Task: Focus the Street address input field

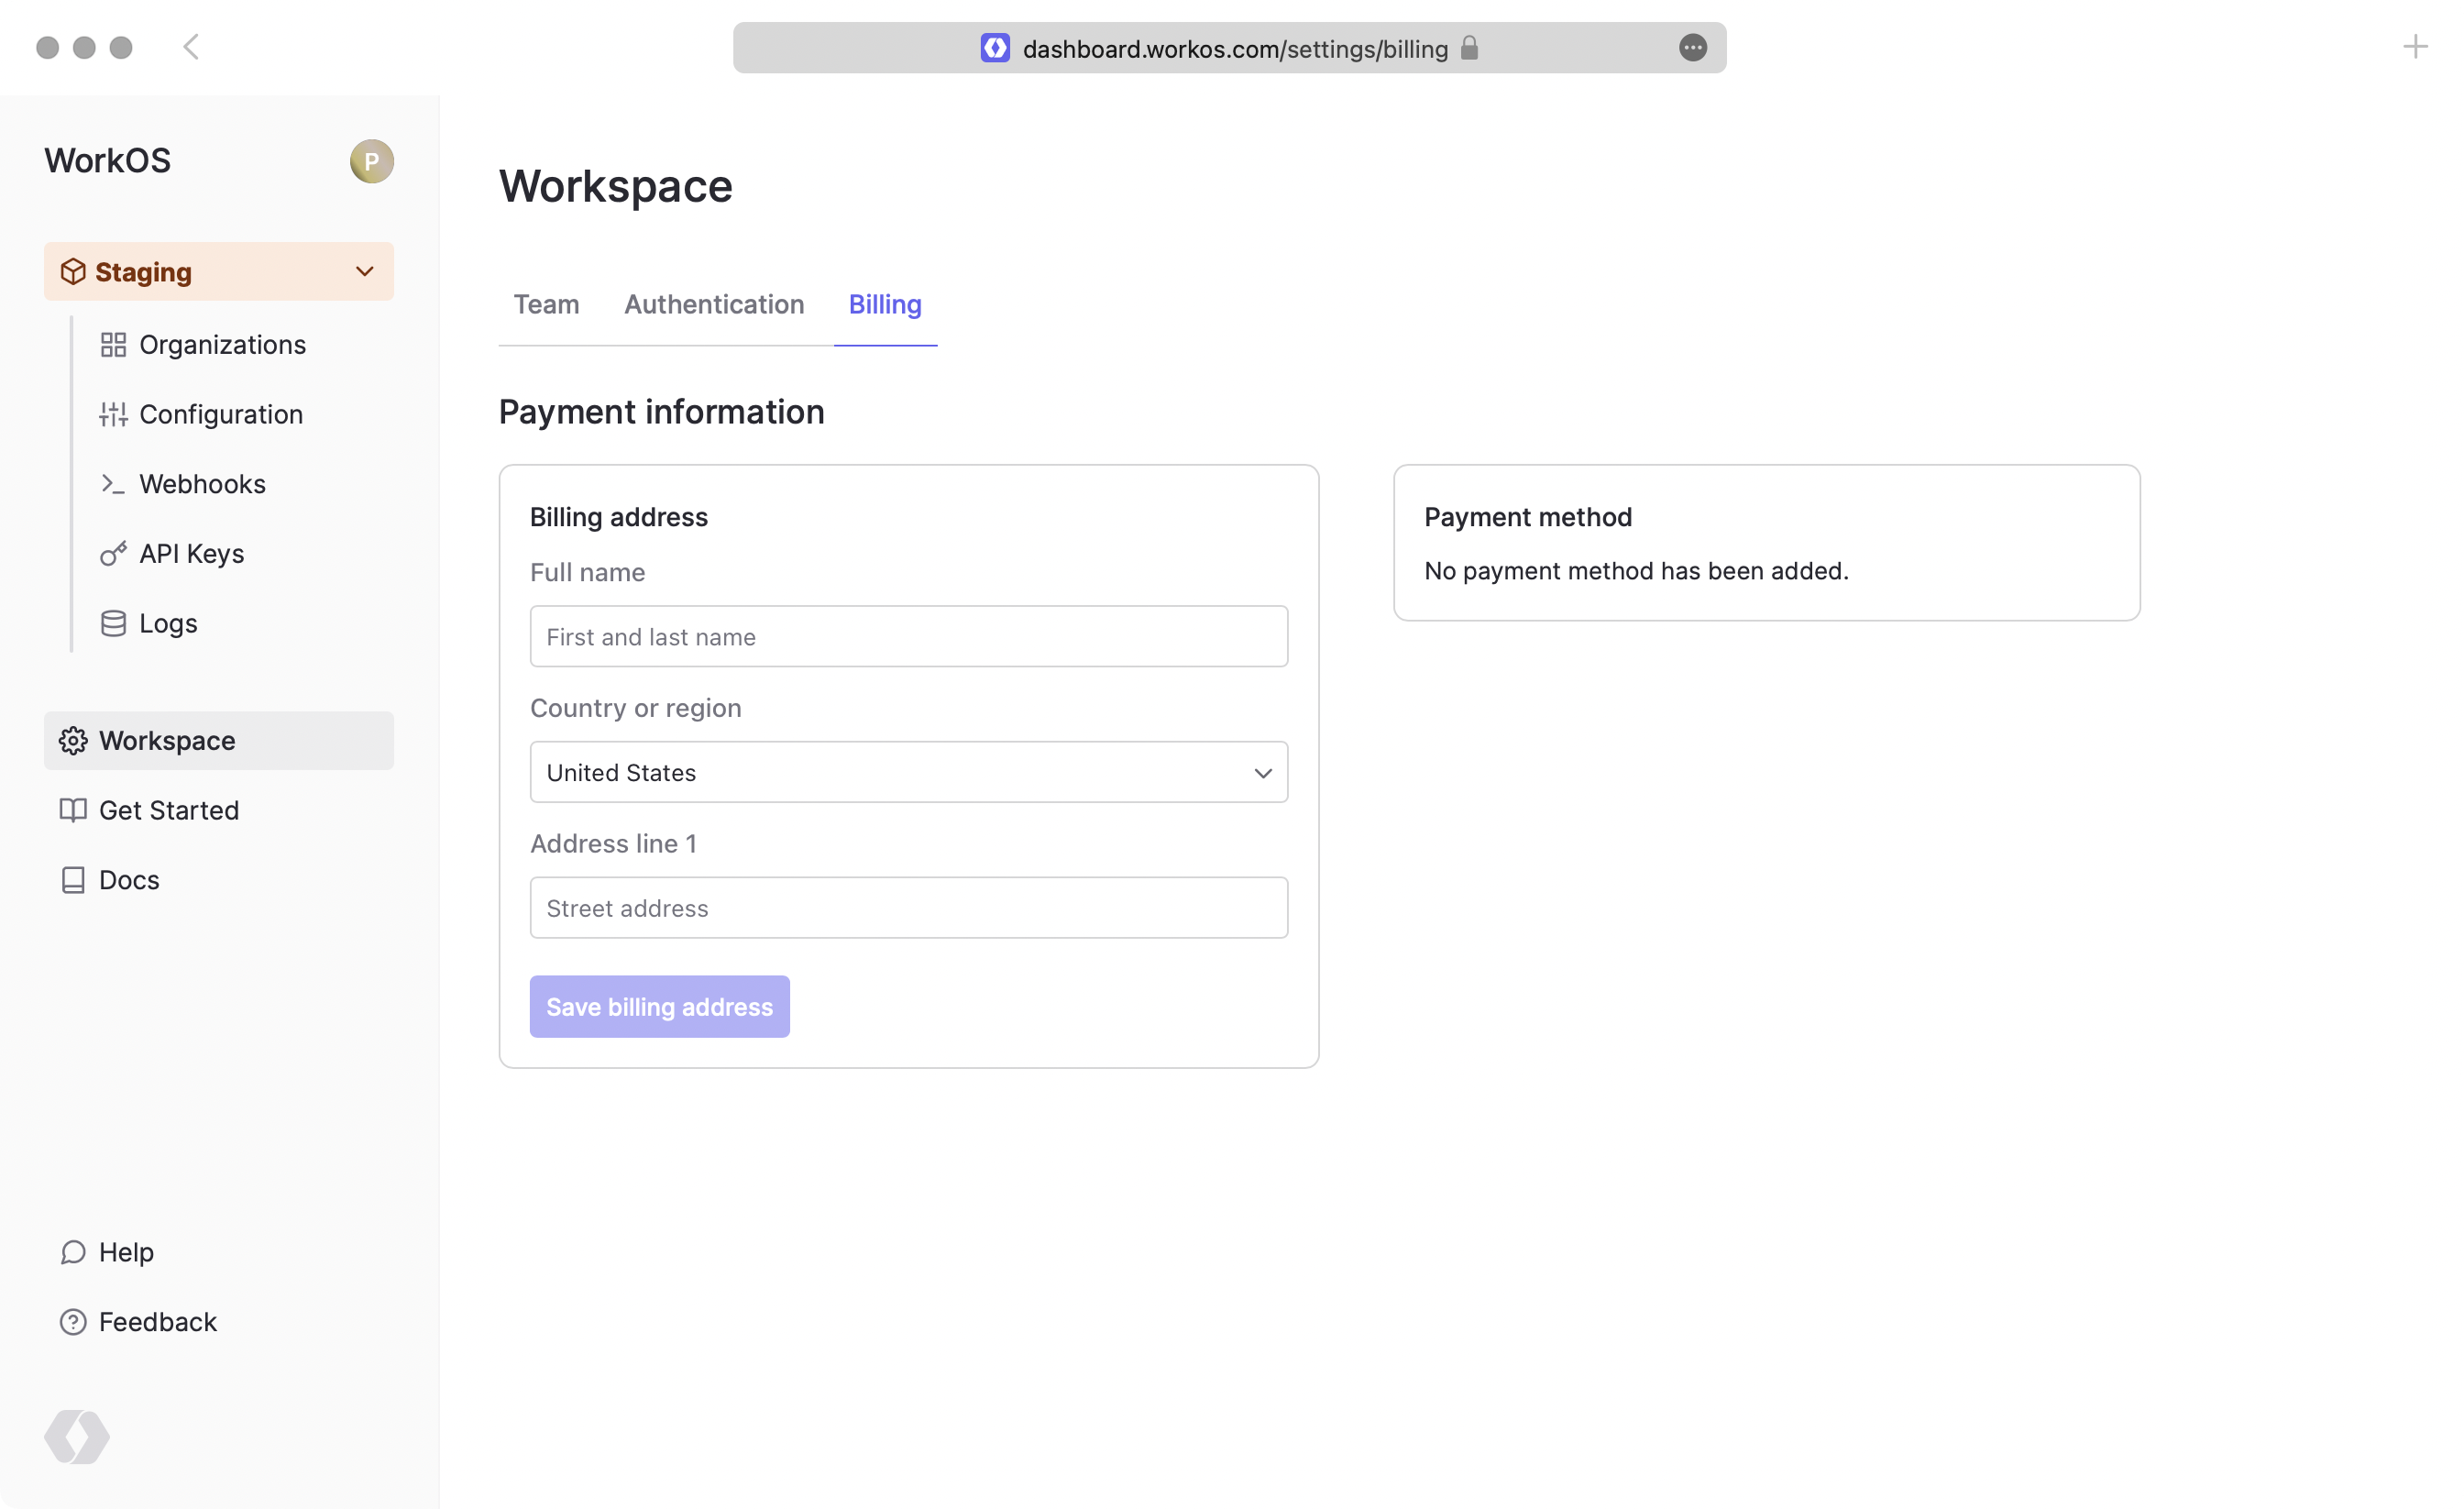Action: click(908, 908)
